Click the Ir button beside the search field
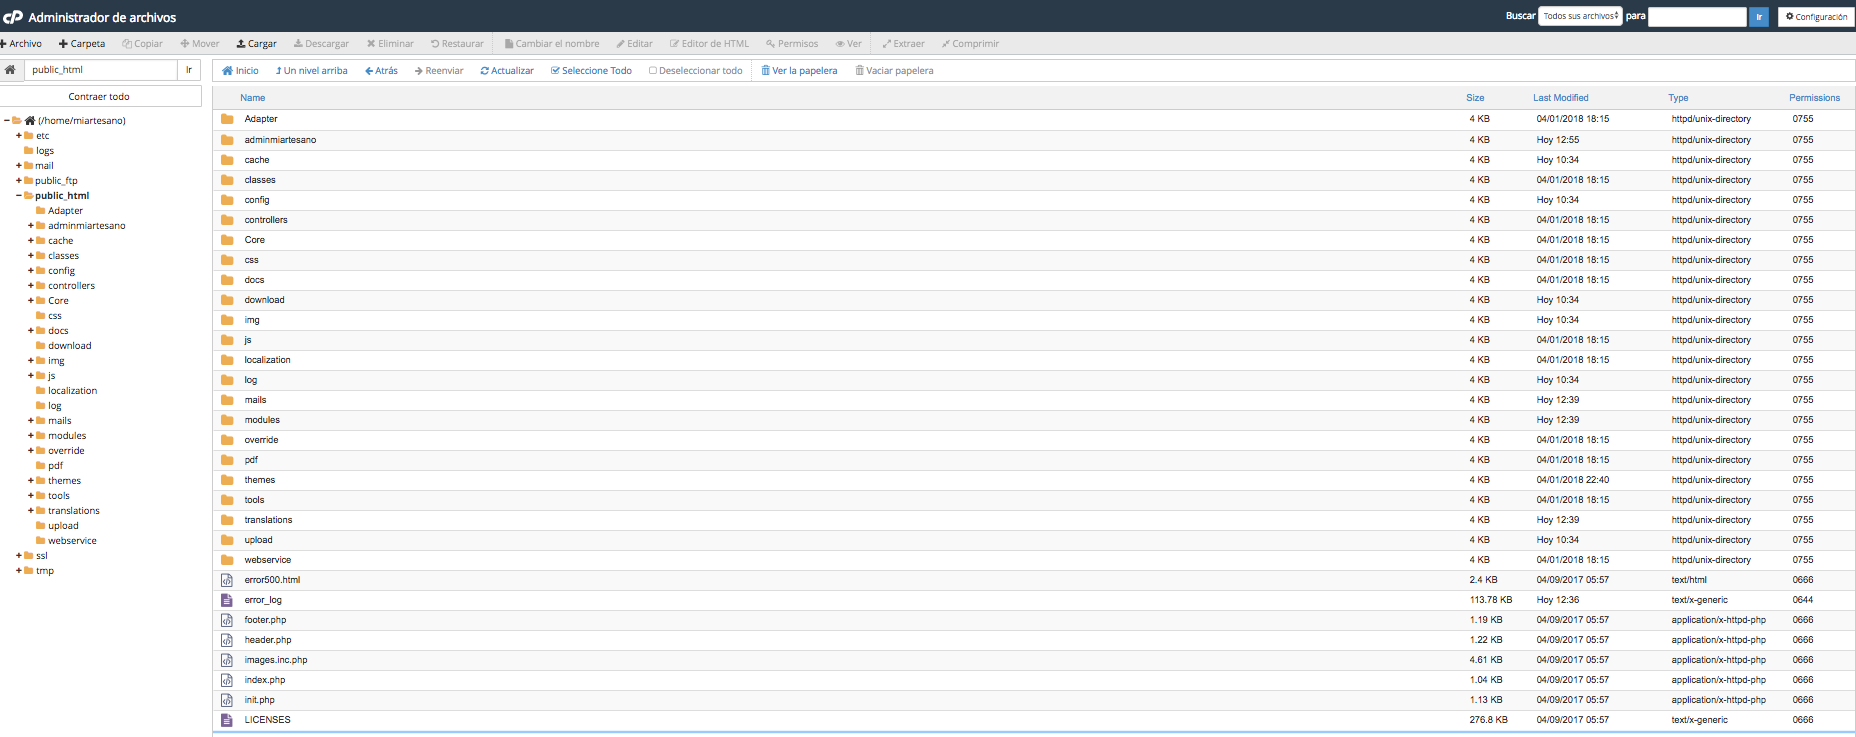Image resolution: width=1856 pixels, height=737 pixels. point(1759,17)
